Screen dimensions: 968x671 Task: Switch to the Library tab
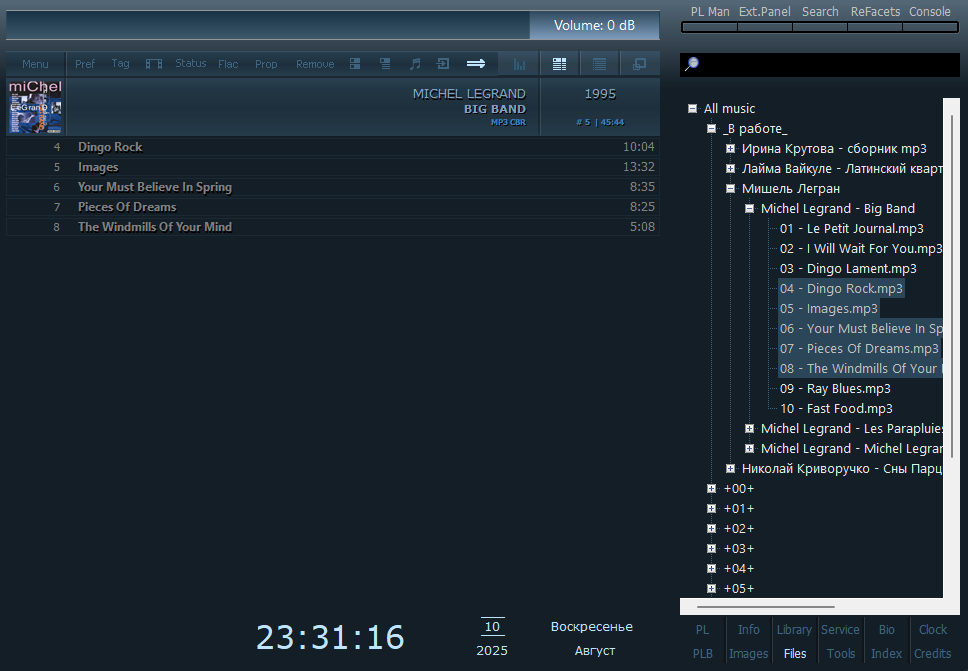pos(794,630)
